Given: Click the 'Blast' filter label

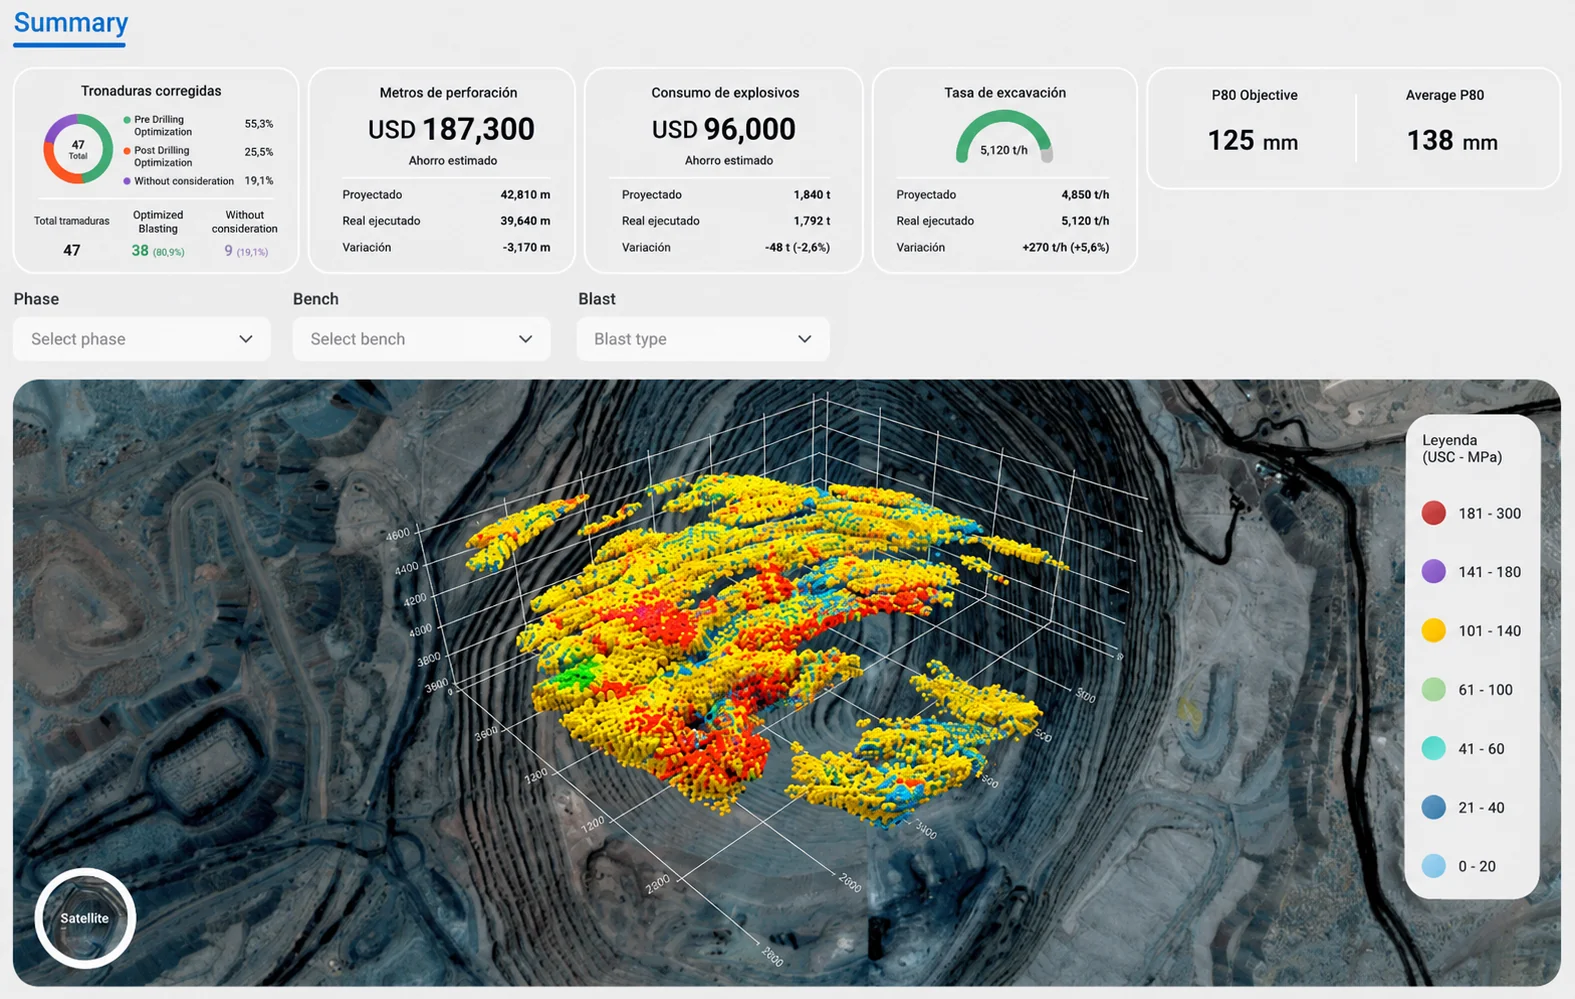Looking at the screenshot, I should (597, 299).
